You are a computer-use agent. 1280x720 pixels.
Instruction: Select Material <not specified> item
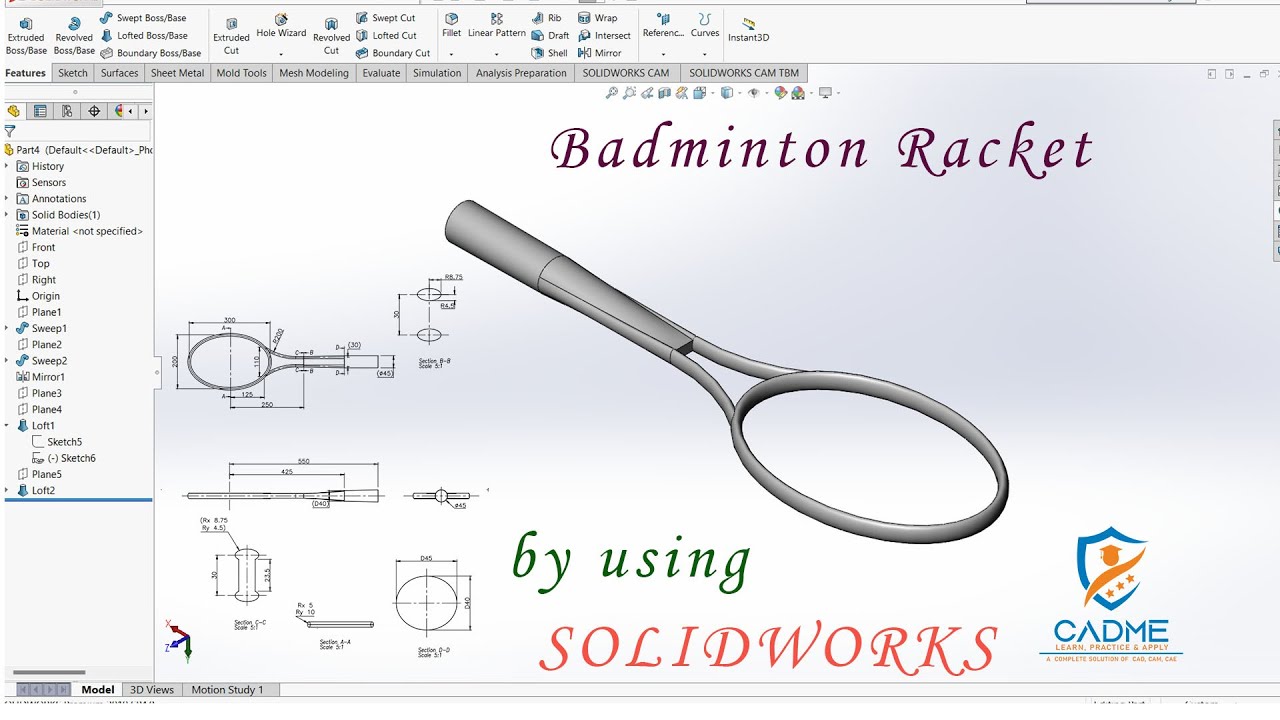click(x=80, y=231)
